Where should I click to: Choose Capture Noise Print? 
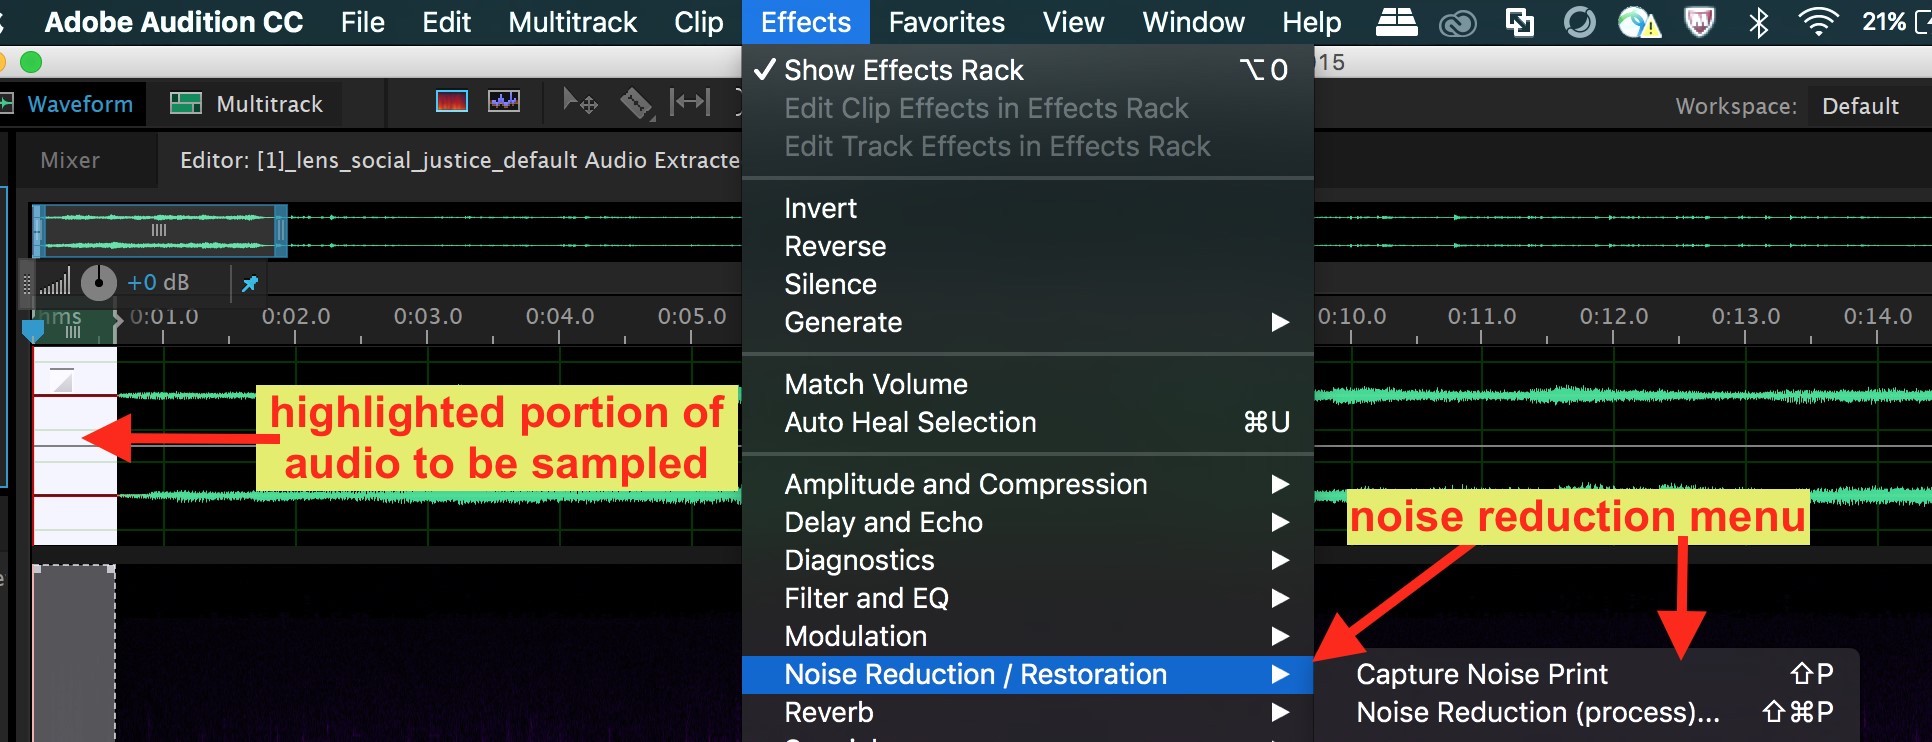coord(1481,674)
